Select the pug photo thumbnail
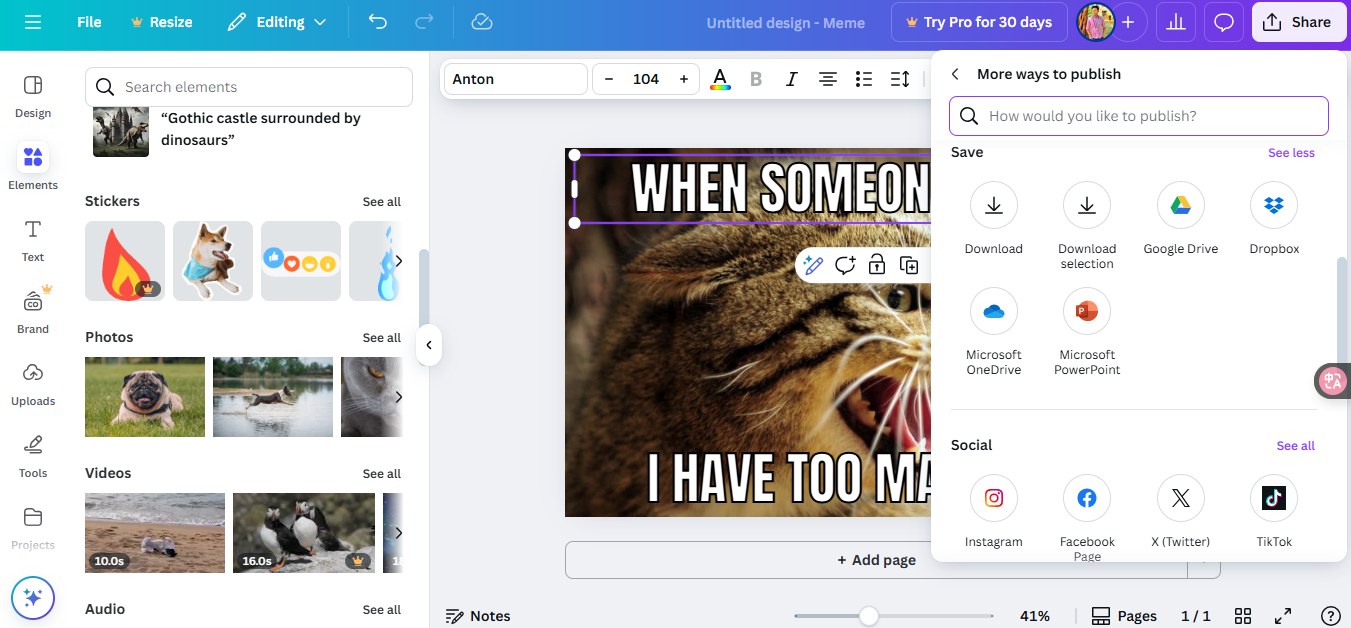 (x=144, y=396)
